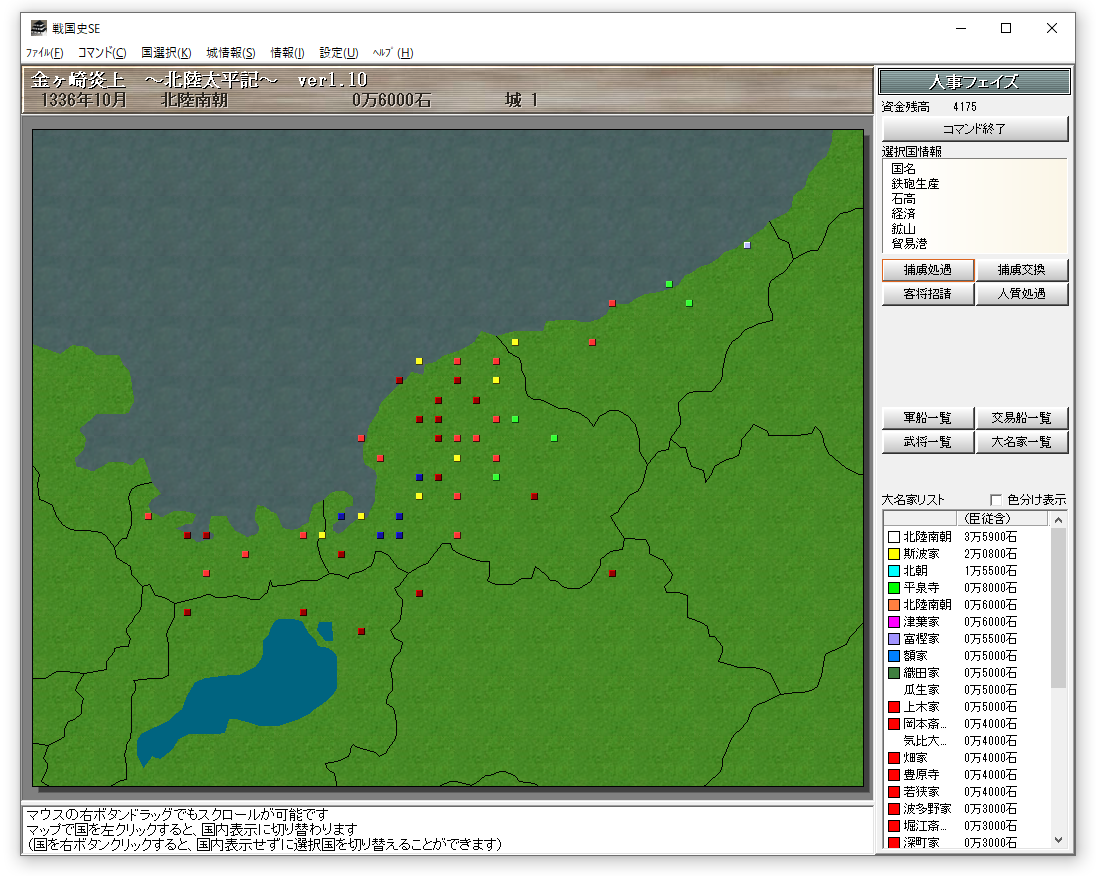Open the 軍船一覧 list
Viewport: 1096px width, 876px height.
coord(927,418)
